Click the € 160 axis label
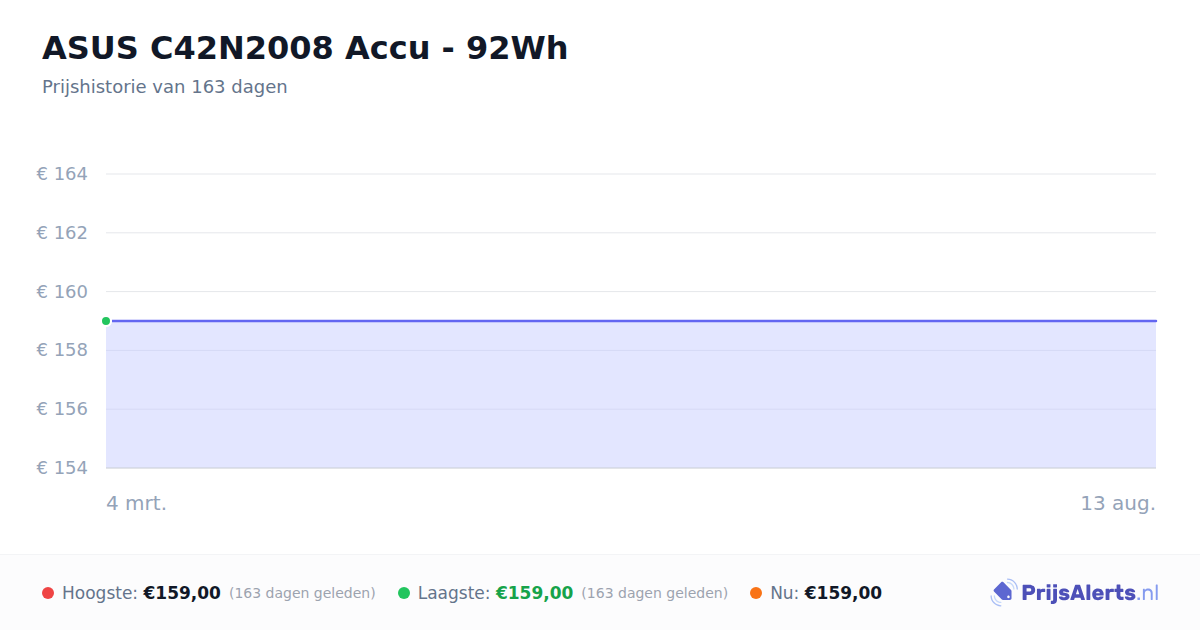This screenshot has width=1200, height=630. coord(62,292)
